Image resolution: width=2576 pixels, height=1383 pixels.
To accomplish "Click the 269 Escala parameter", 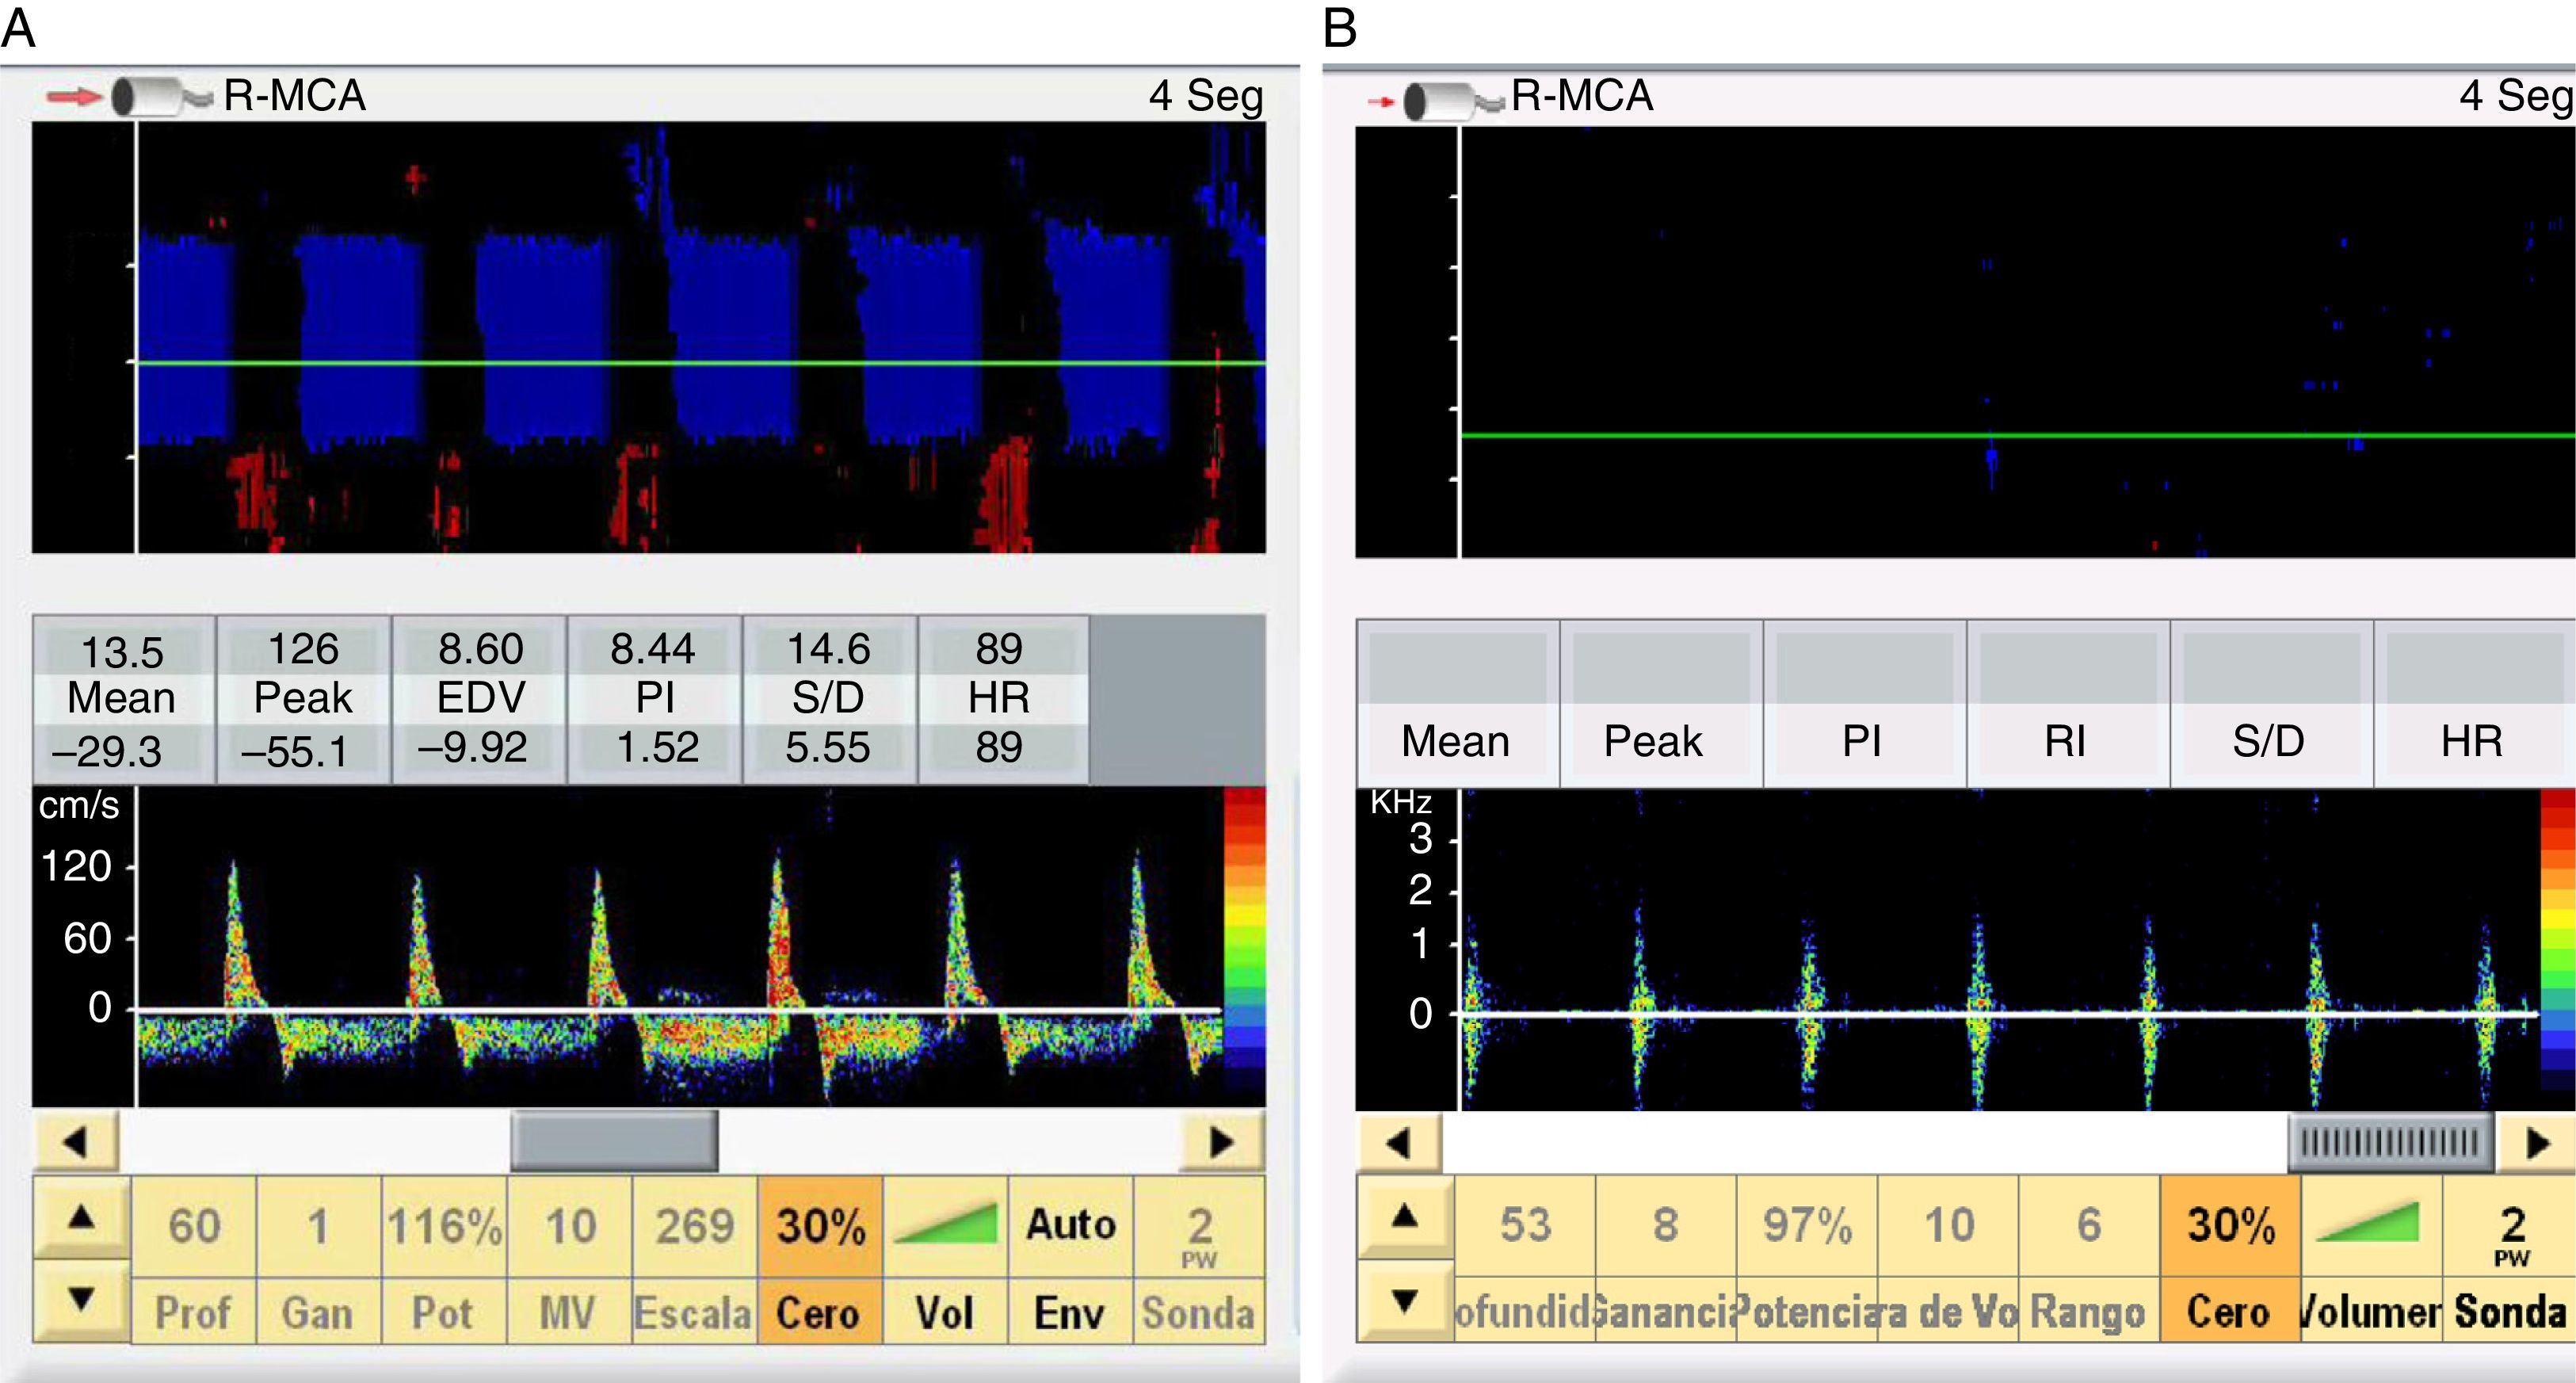I will (694, 1226).
